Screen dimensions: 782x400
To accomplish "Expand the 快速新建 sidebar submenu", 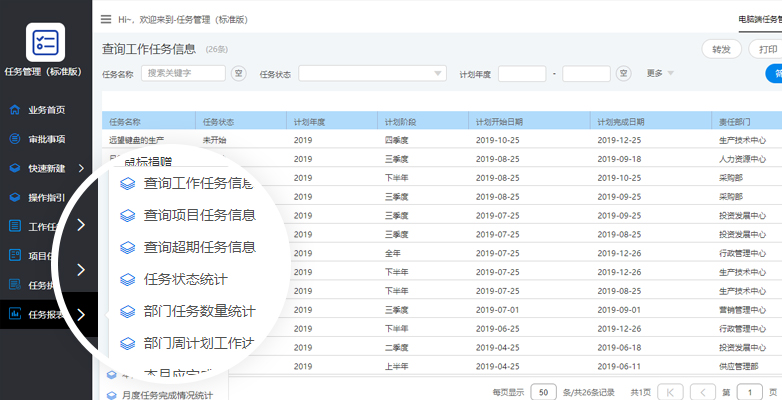I will pos(80,168).
